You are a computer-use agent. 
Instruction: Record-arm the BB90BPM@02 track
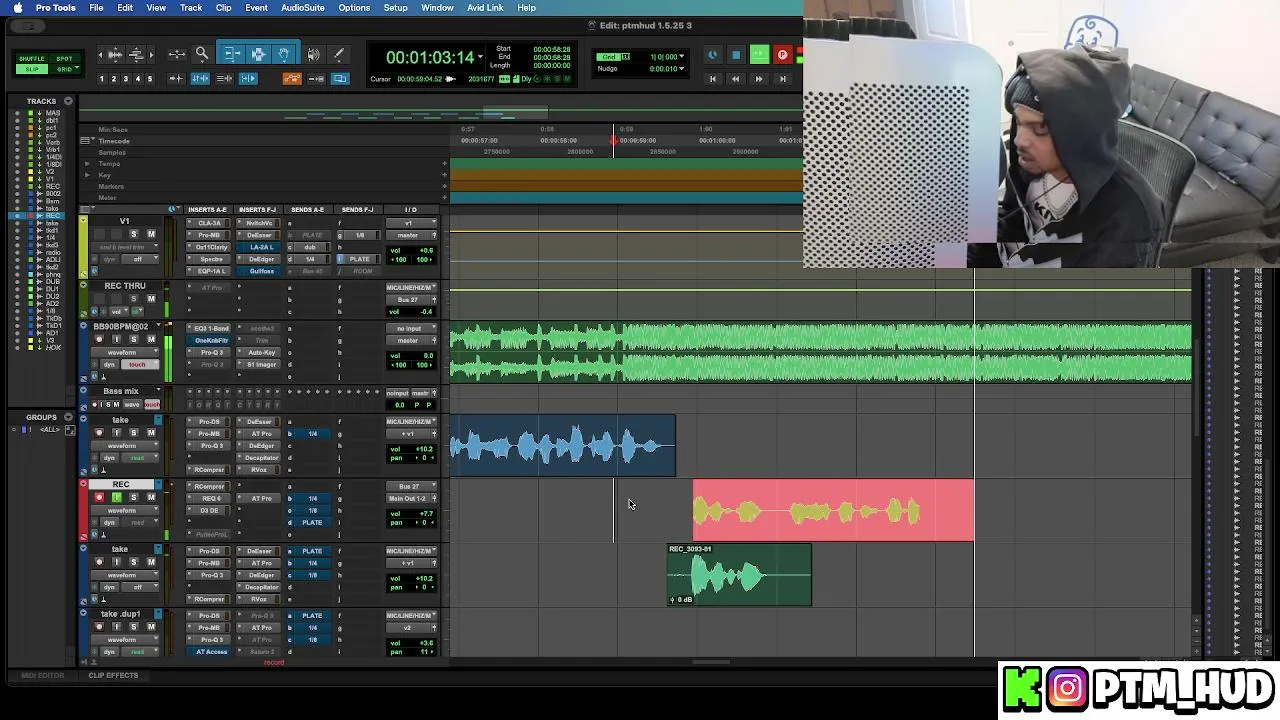point(99,339)
